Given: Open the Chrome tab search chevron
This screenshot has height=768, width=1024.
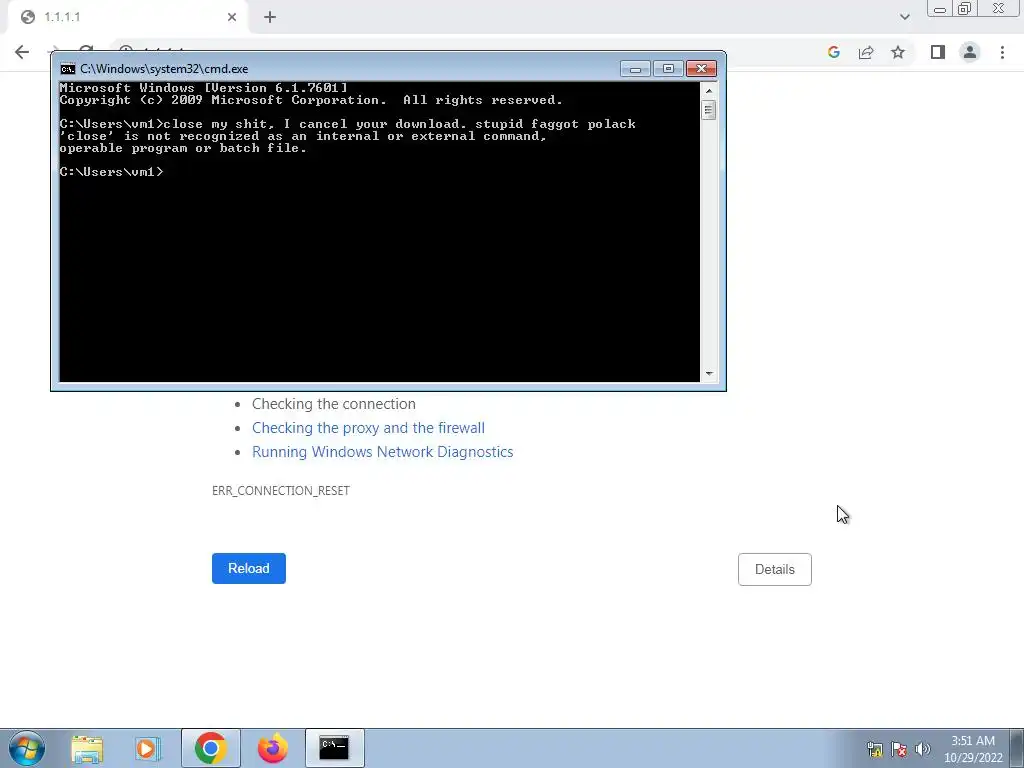Looking at the screenshot, I should pyautogui.click(x=904, y=17).
